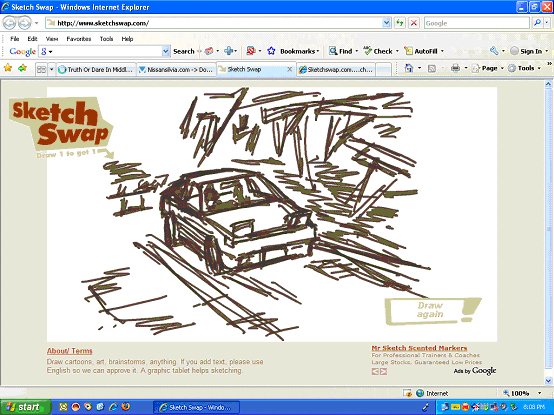This screenshot has width=554, height=415.
Task: Click the status bar popup blocker icon
Action: 407,393
